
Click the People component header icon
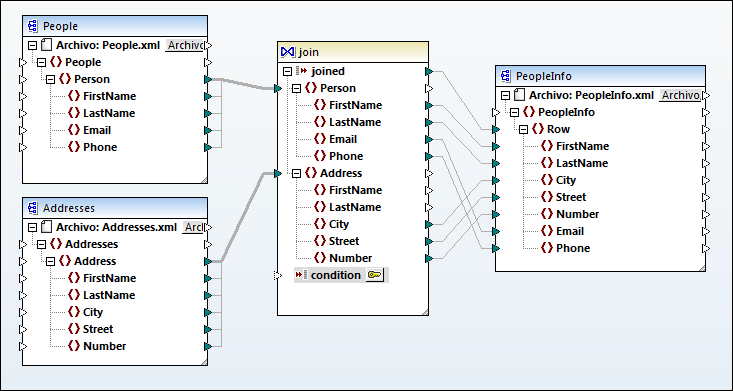(x=33, y=26)
